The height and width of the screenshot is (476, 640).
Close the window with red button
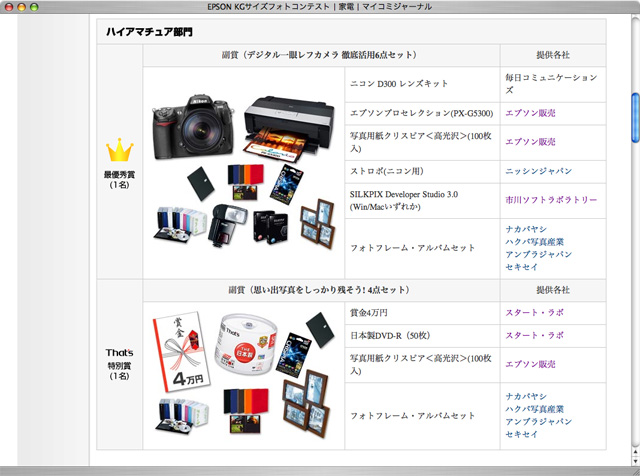[x=9, y=7]
